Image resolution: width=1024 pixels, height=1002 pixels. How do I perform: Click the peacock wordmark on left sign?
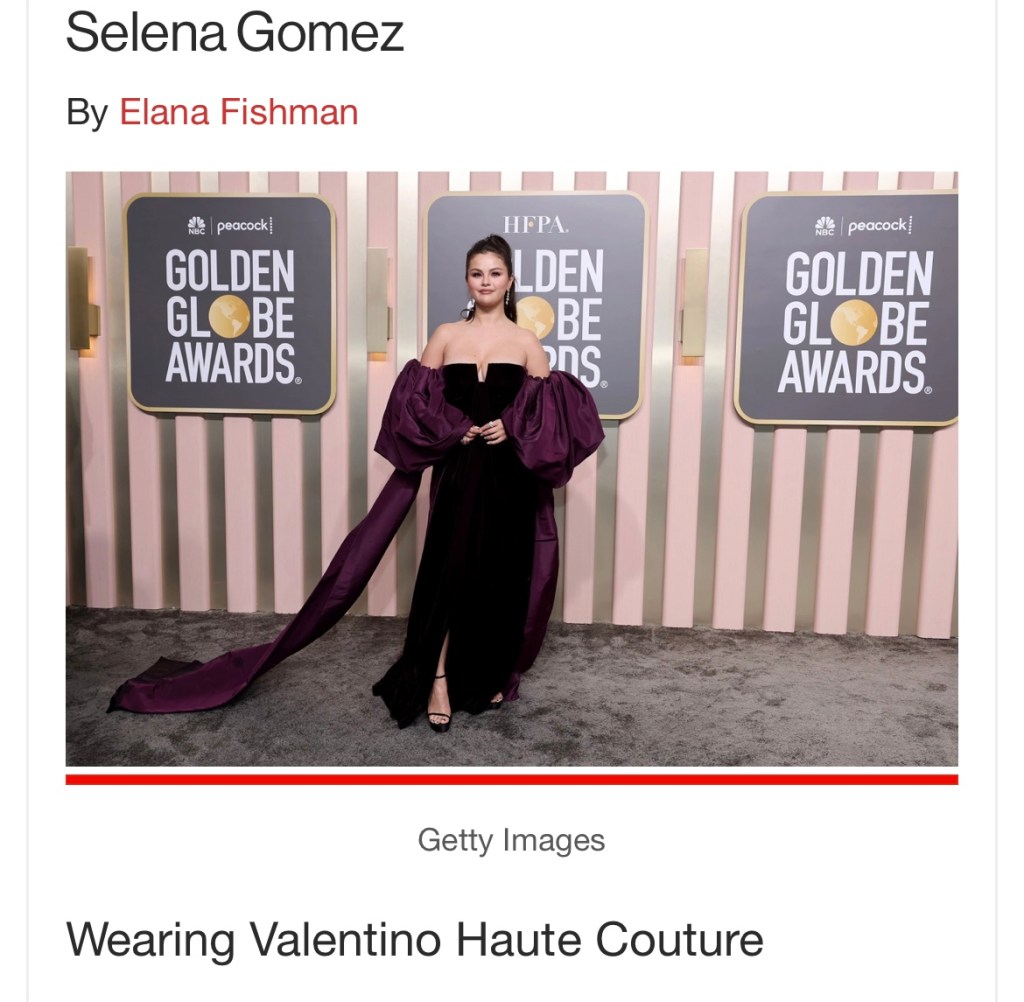pos(243,226)
